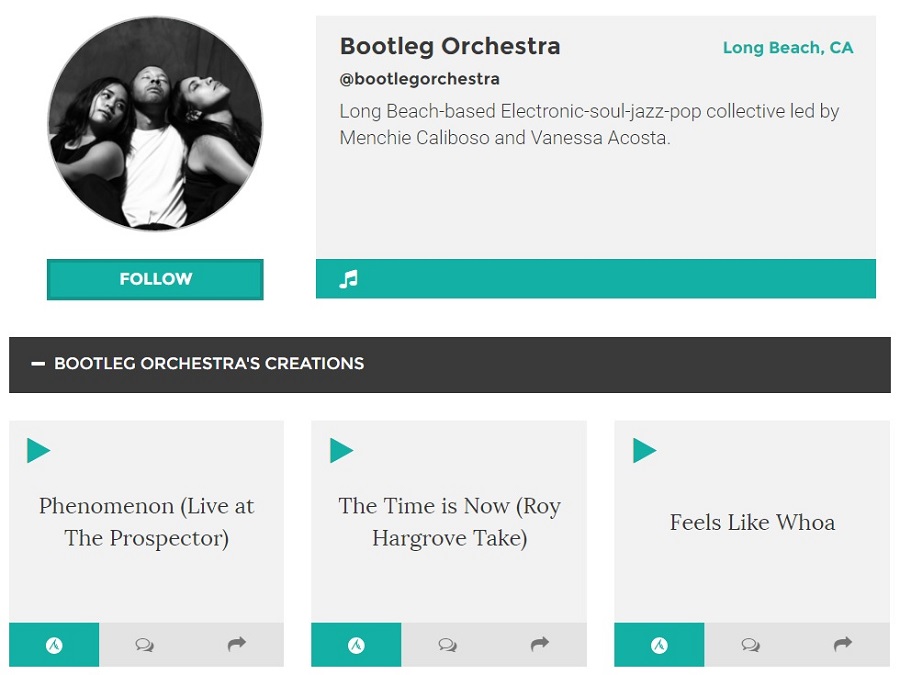Share the Feels Like Whoa track
Viewport: 900px width, 675px height.
pyautogui.click(x=843, y=644)
